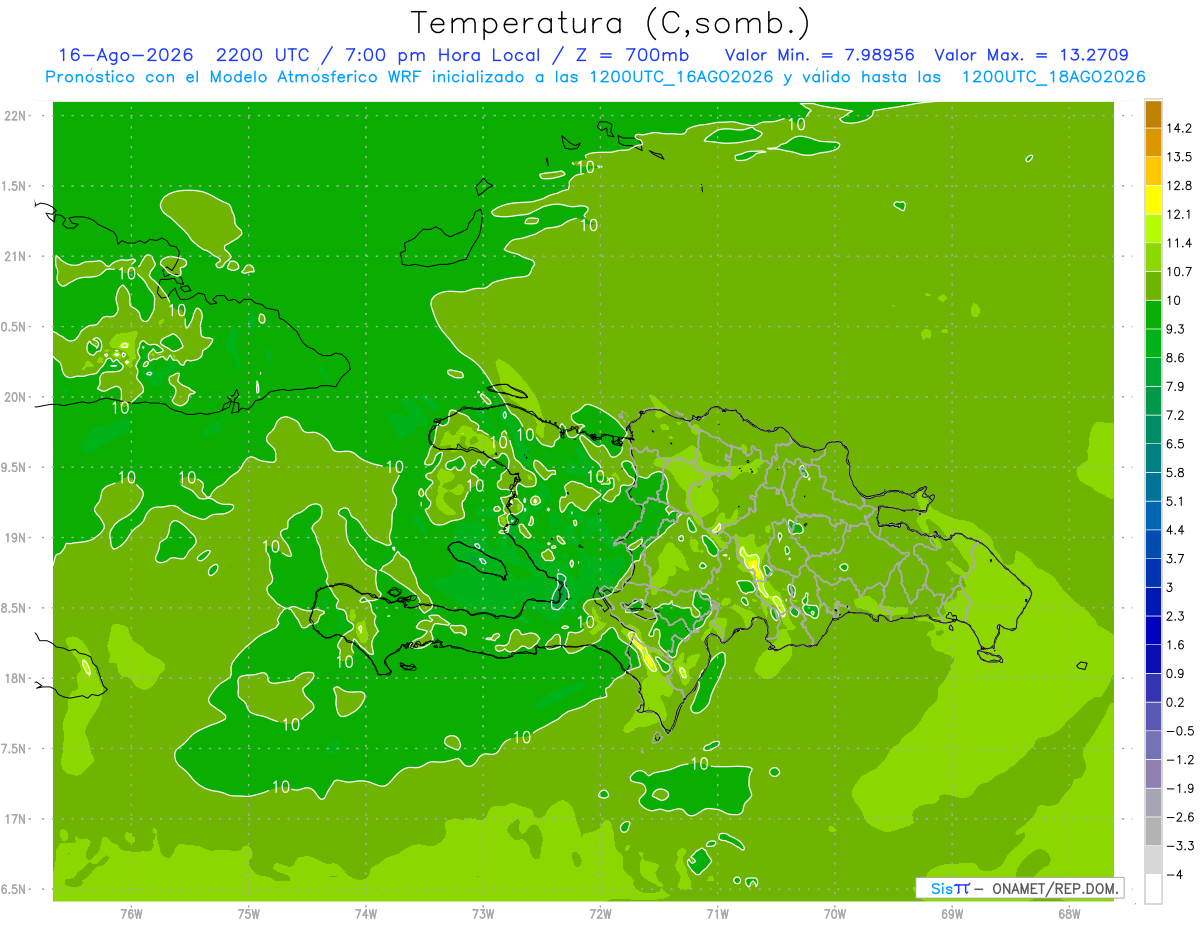
Task: Click the "74W" longitude axis label
Action: click(365, 914)
